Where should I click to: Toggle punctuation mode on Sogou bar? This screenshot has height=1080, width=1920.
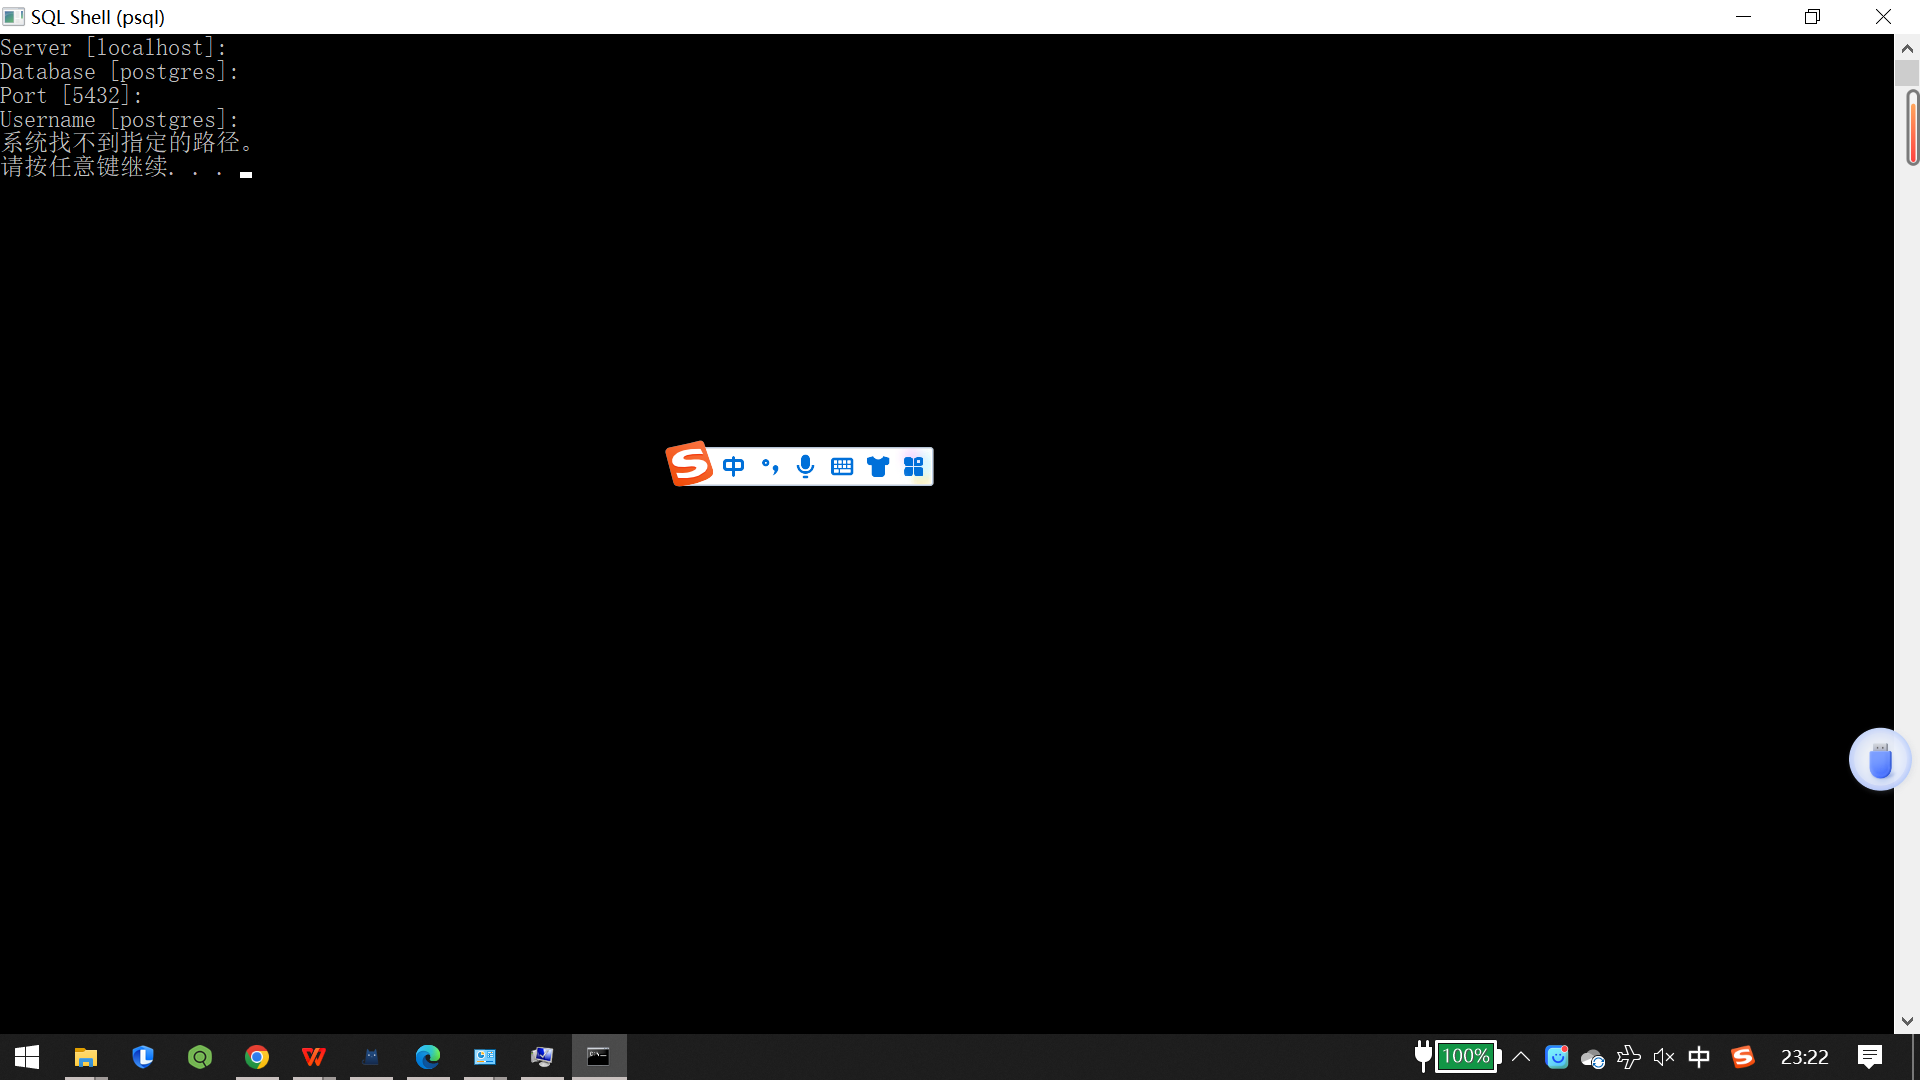(769, 467)
